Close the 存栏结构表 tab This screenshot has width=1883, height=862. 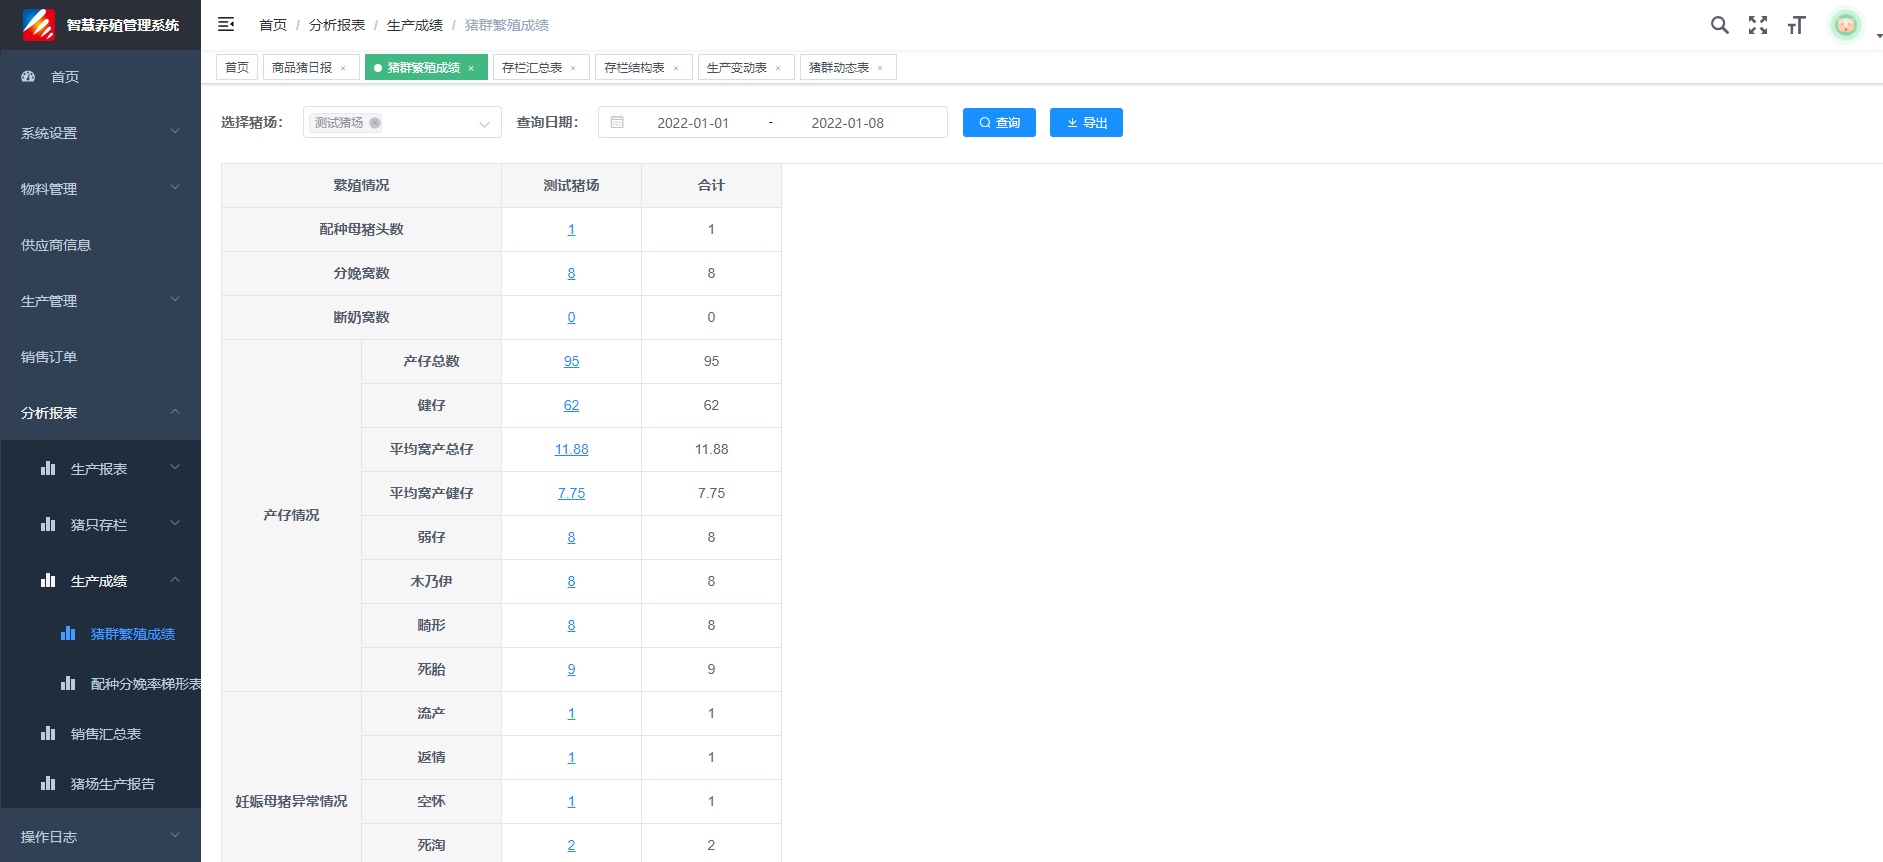[676, 68]
